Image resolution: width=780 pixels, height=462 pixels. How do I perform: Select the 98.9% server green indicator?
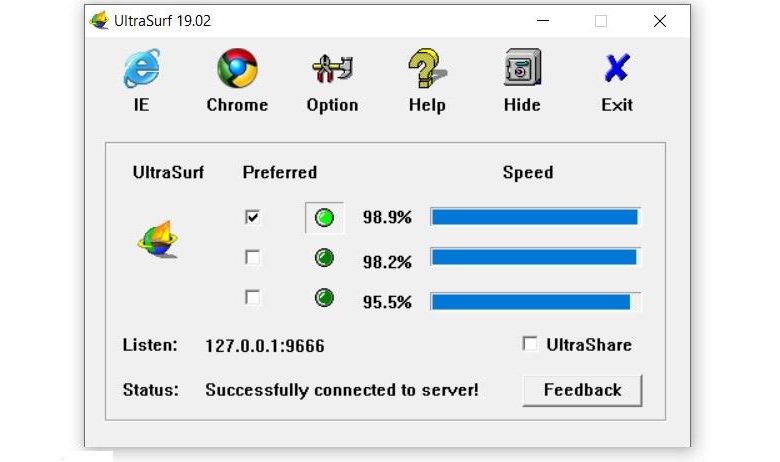[x=324, y=218]
